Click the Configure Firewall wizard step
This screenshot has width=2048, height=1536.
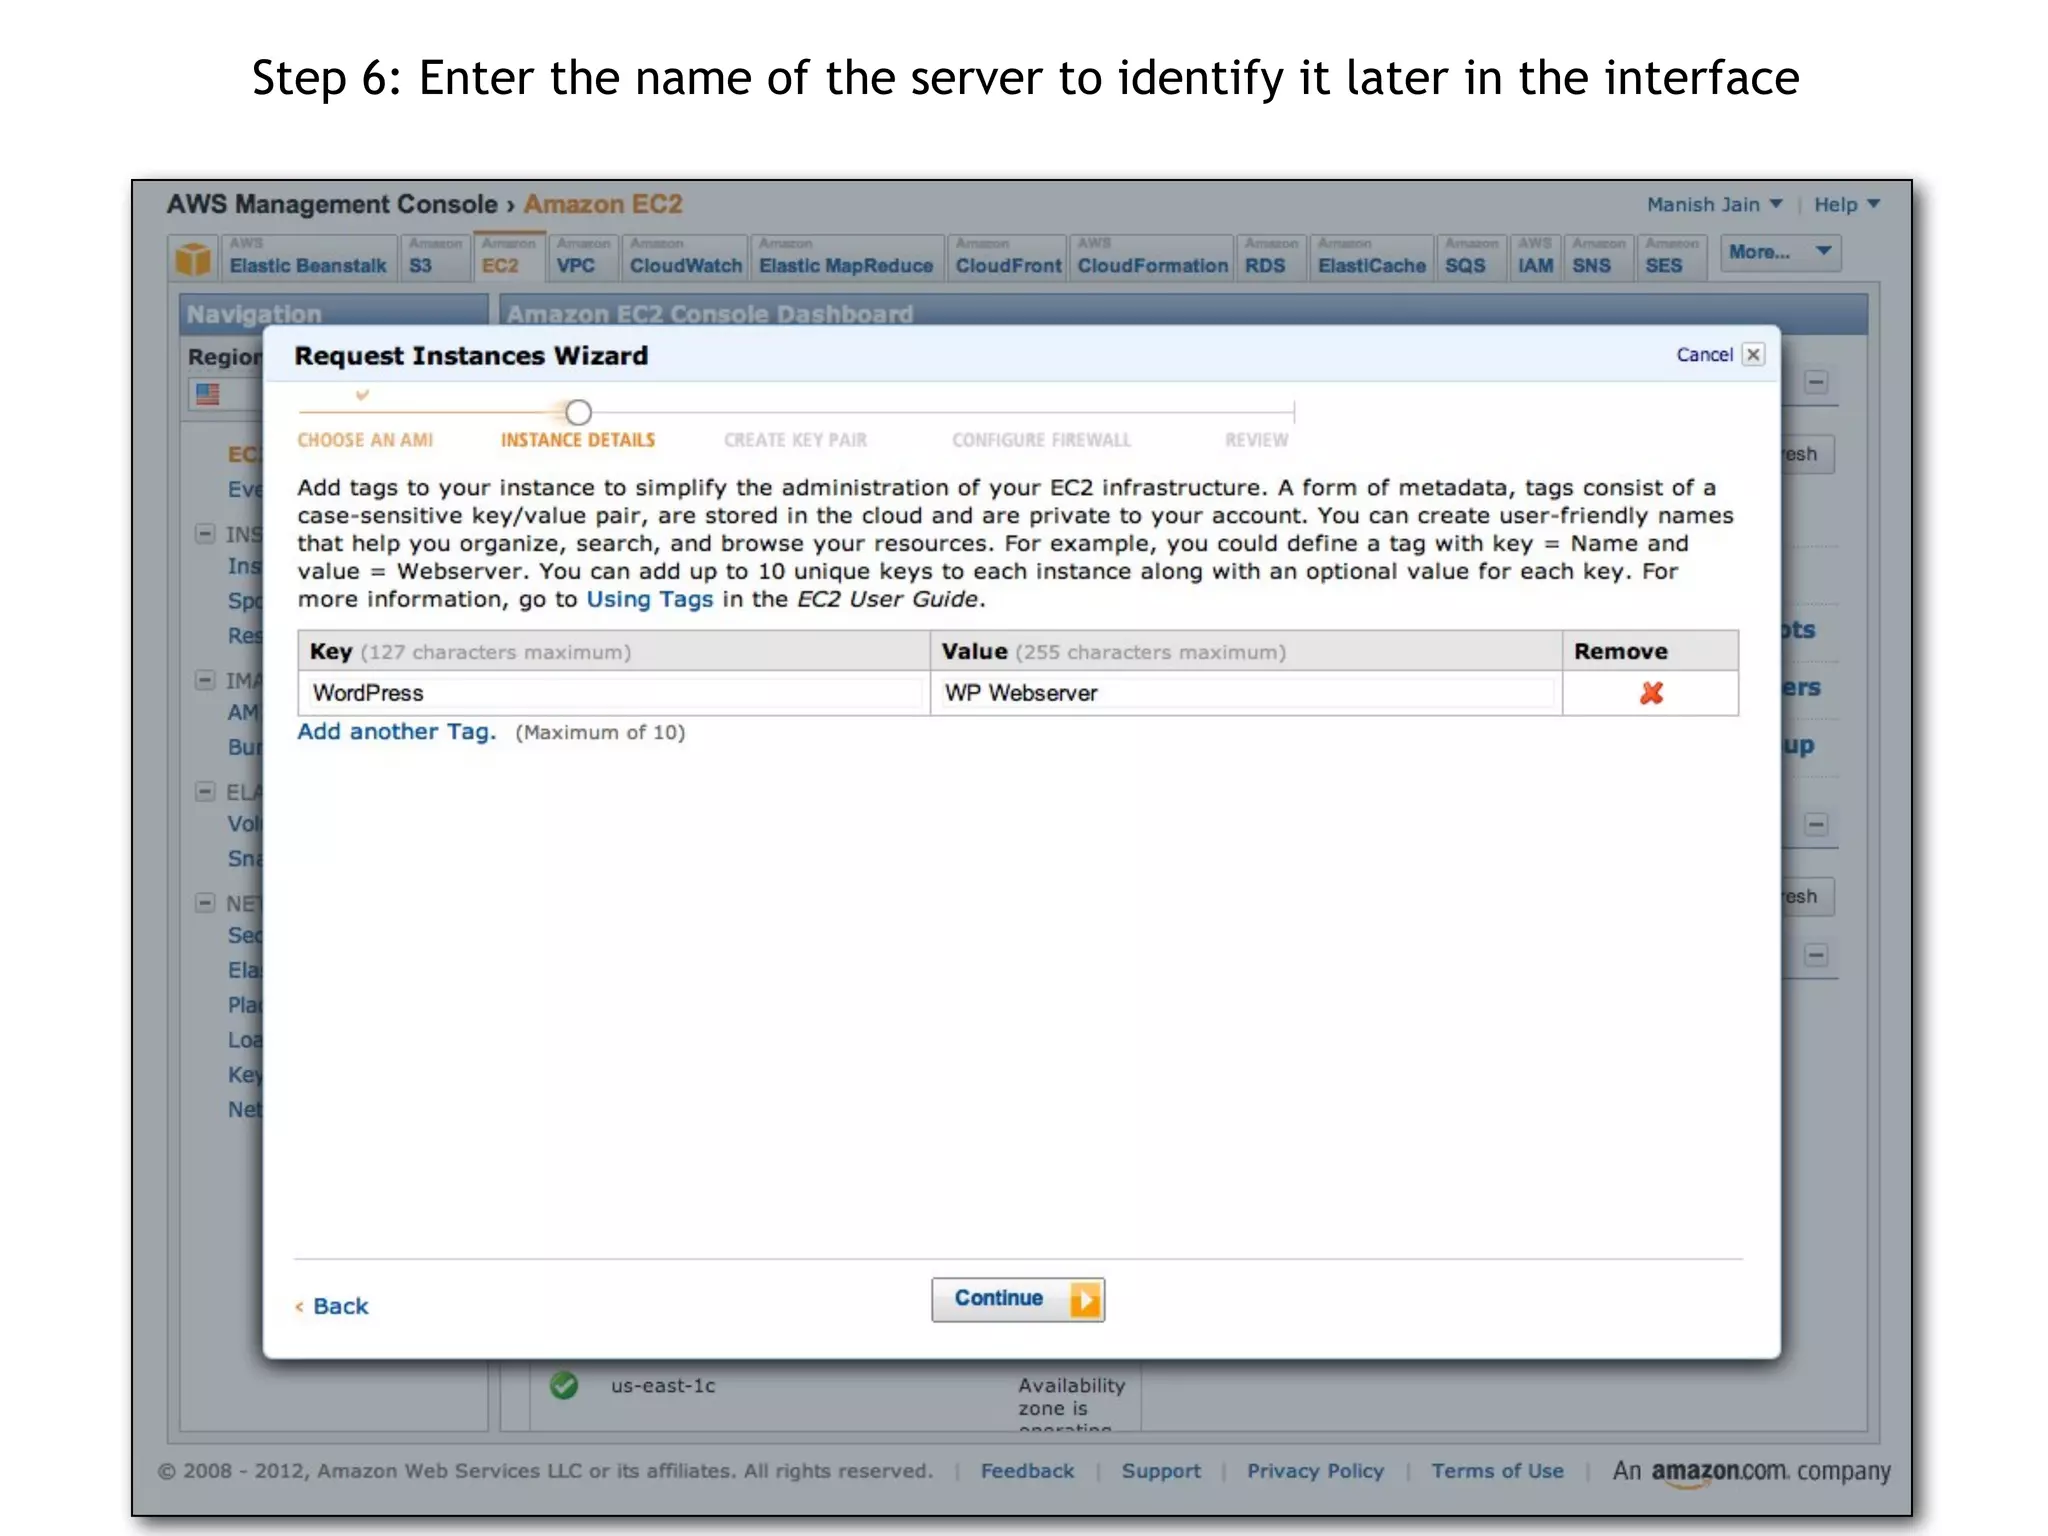click(x=1041, y=440)
